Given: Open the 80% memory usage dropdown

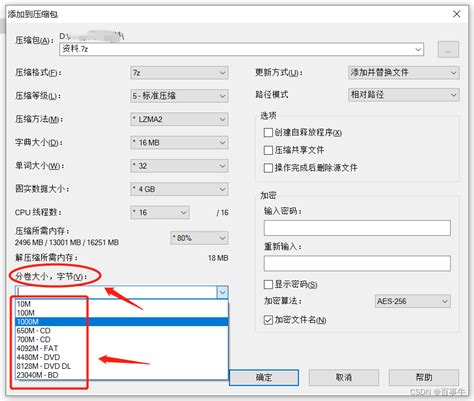Looking at the screenshot, I should coord(199,238).
